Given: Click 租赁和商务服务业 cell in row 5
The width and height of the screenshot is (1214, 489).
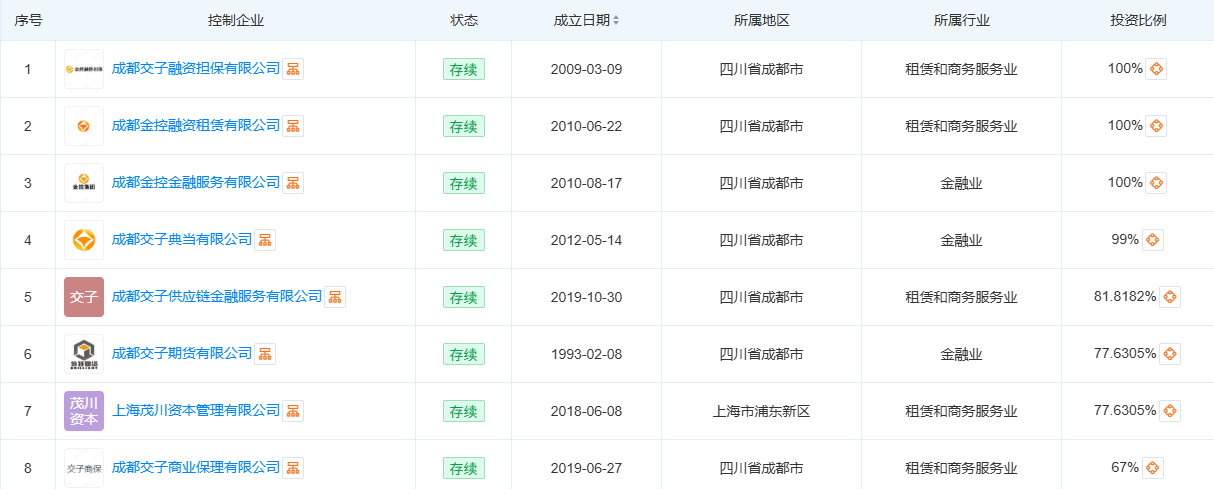Looking at the screenshot, I should [961, 297].
